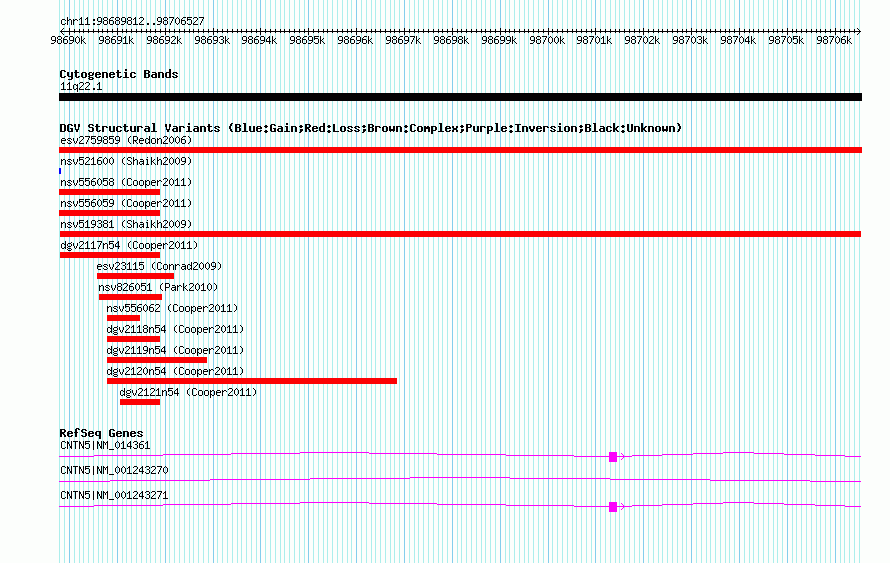
Task: Select the esv2759859 (Redon2006) variant label
Action: (126, 140)
